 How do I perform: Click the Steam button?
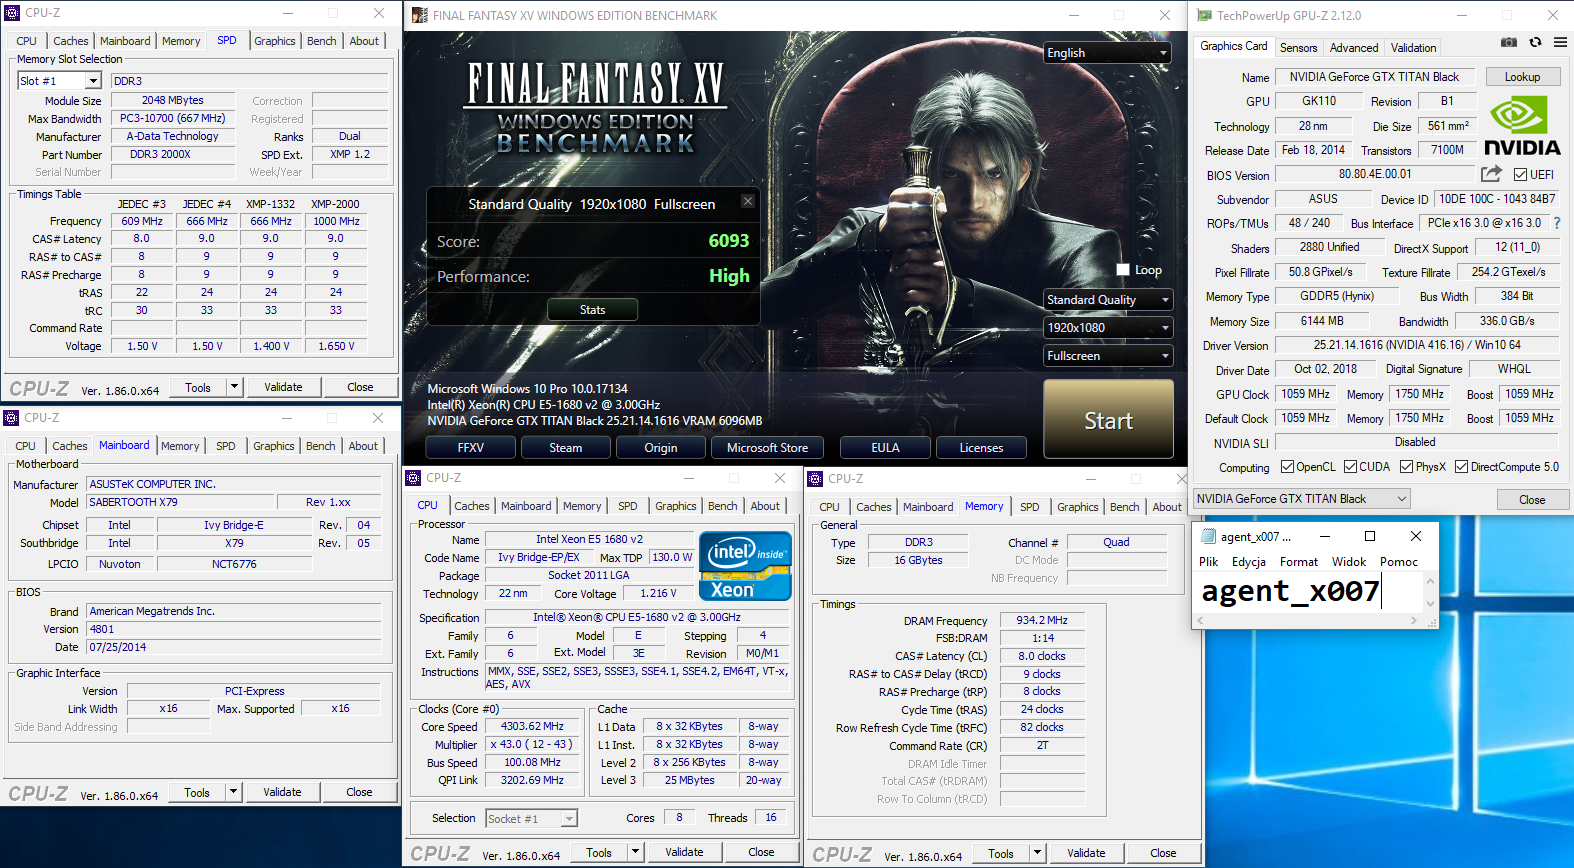565,448
